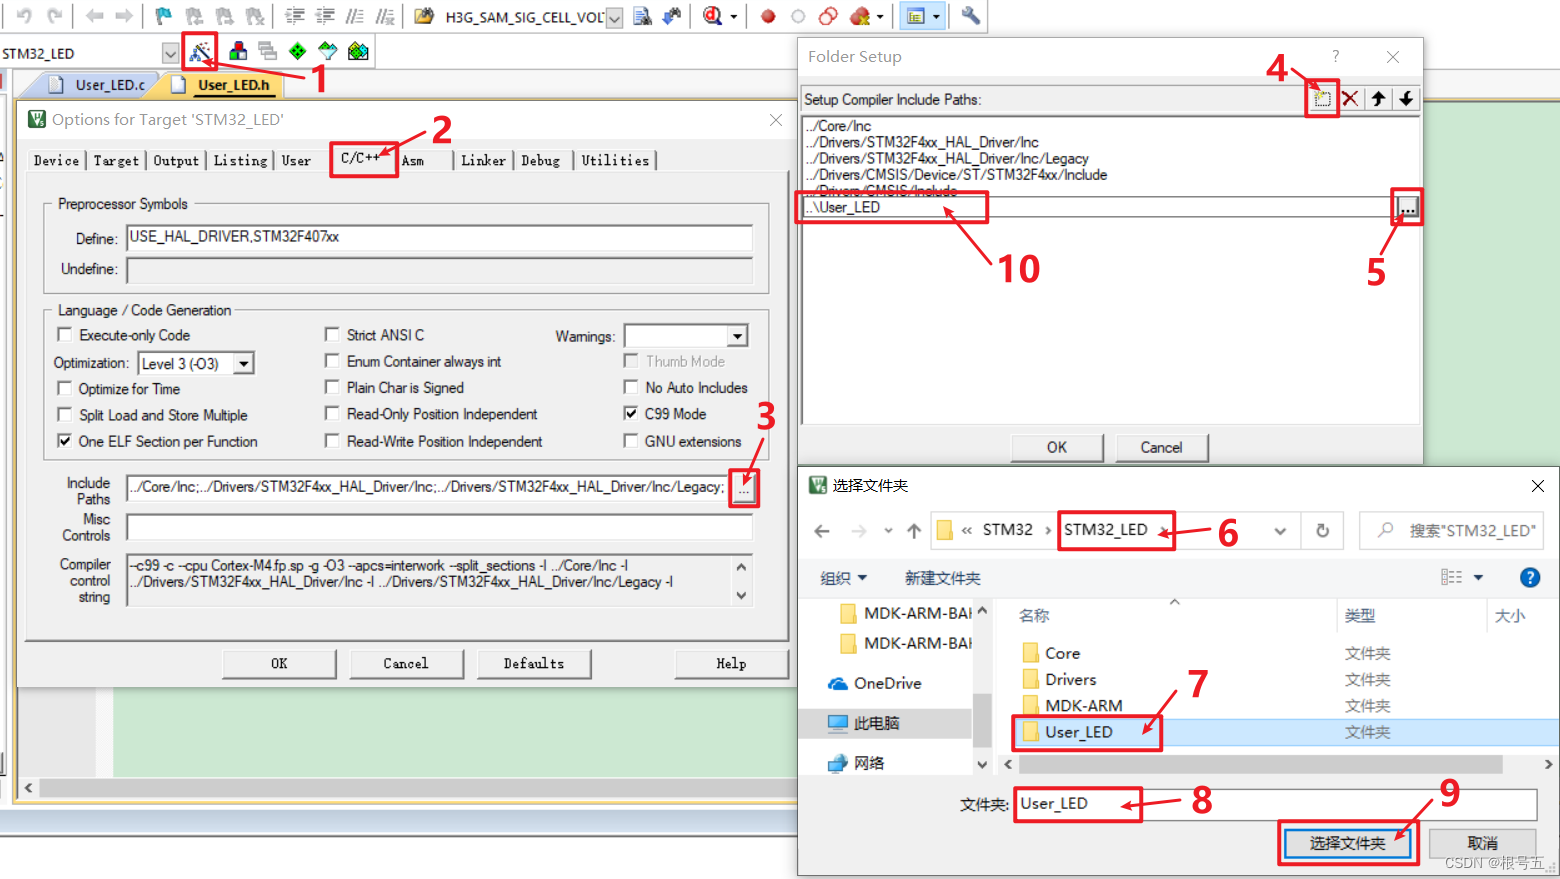Click the Uncomment selection icon

(385, 16)
